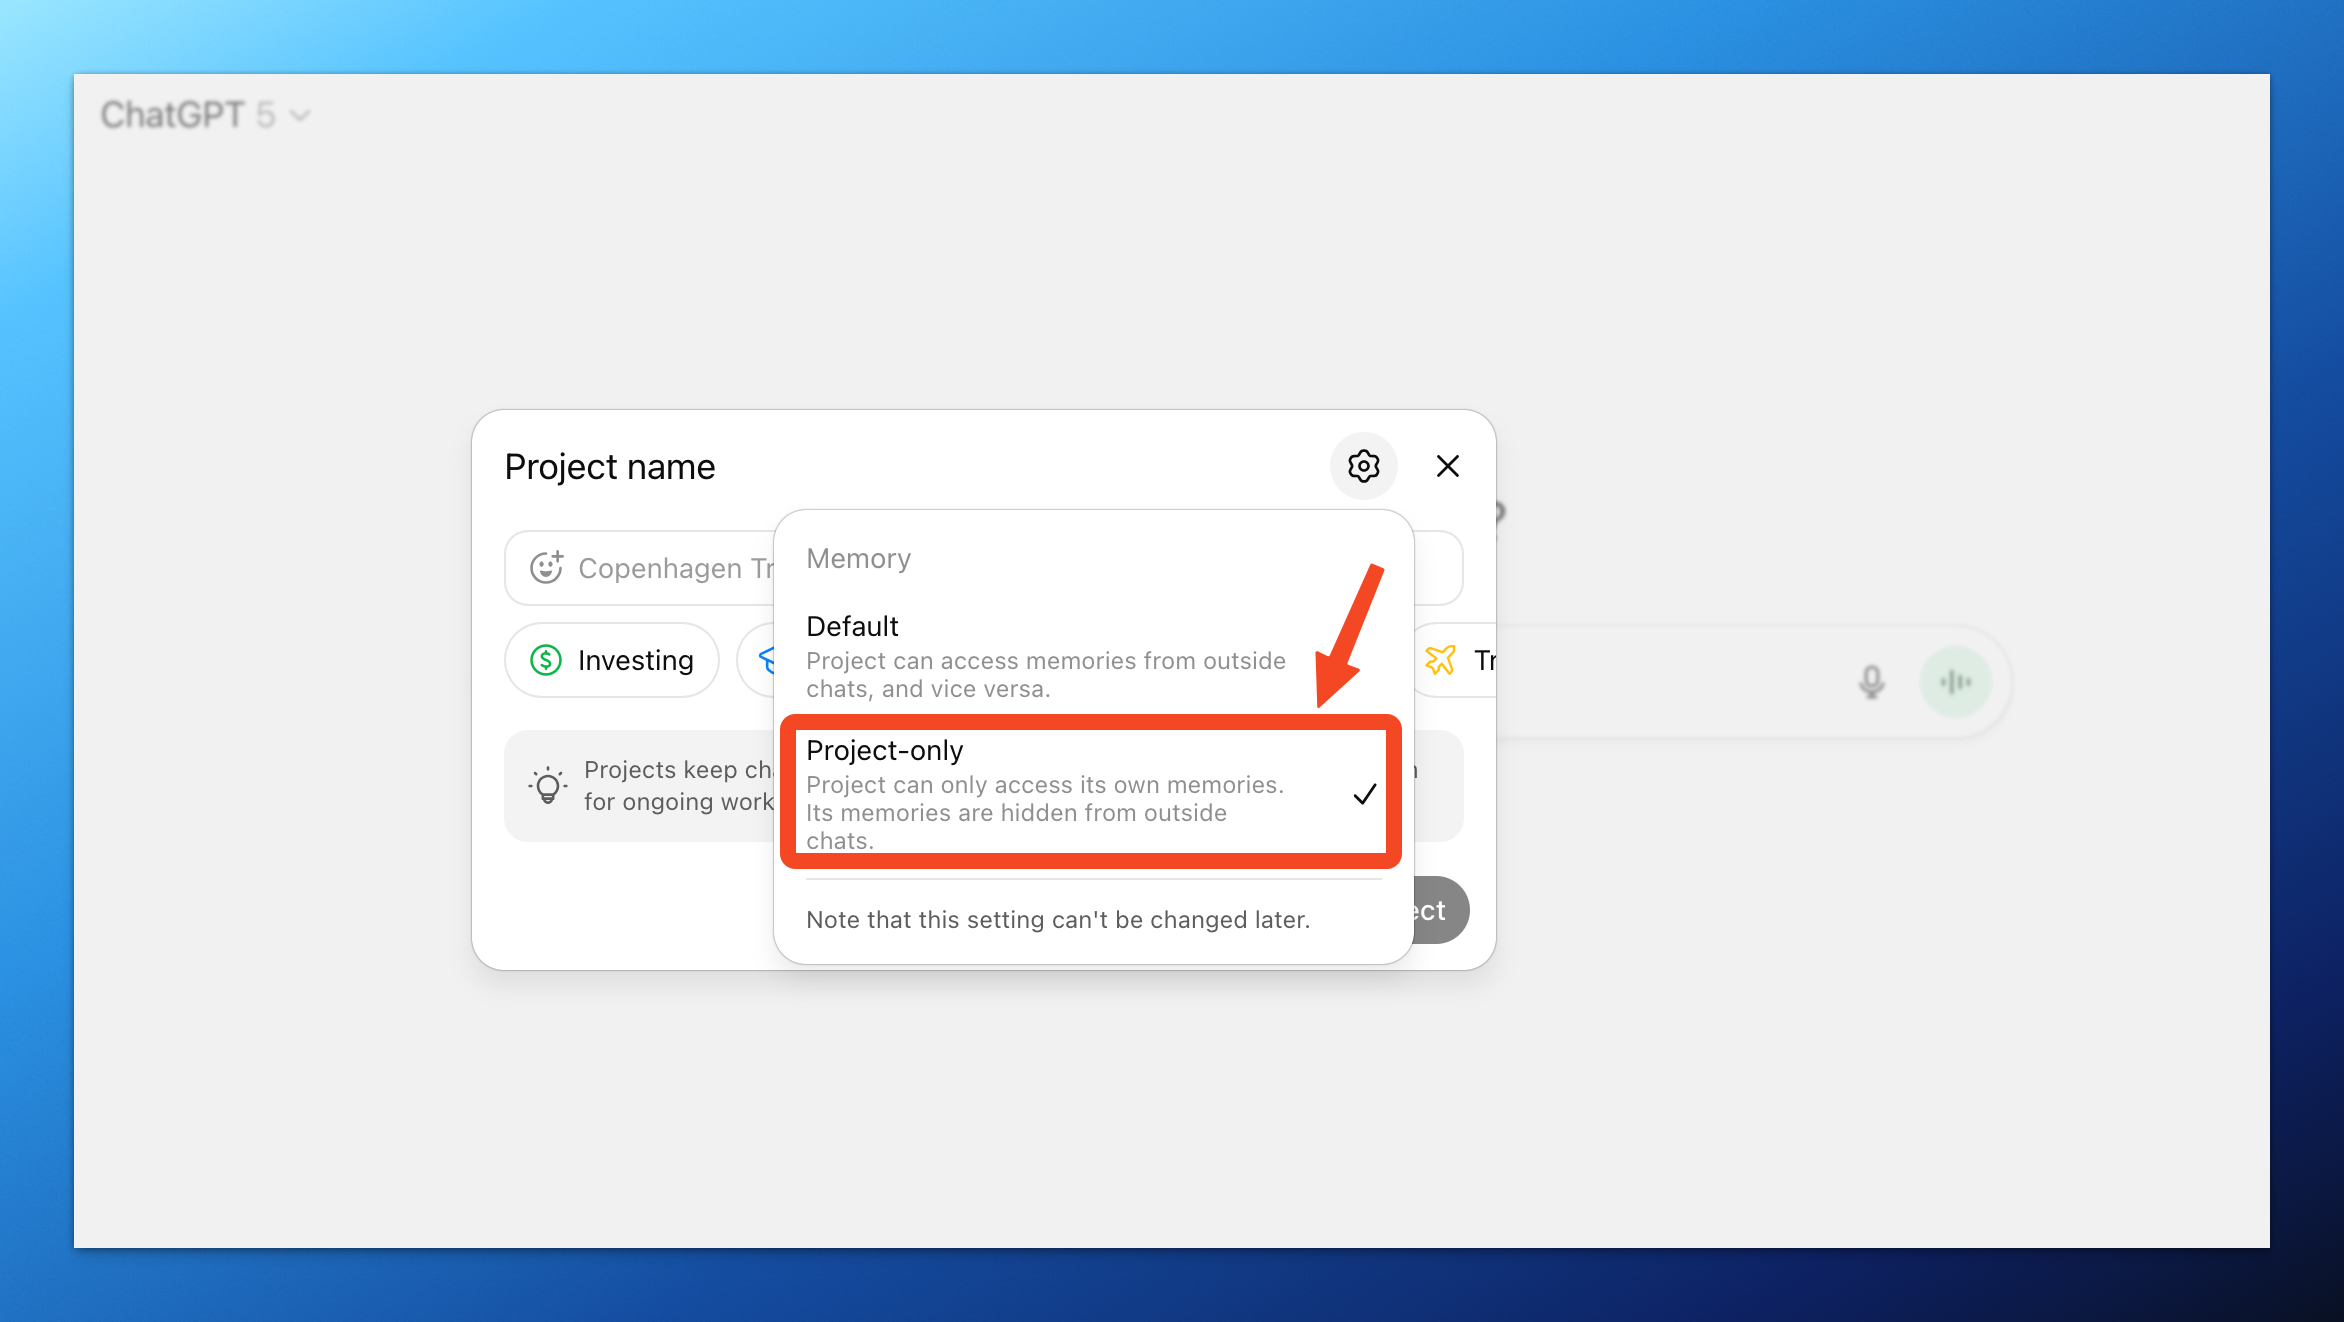Open project settings gear icon
The height and width of the screenshot is (1322, 2344).
(x=1363, y=466)
